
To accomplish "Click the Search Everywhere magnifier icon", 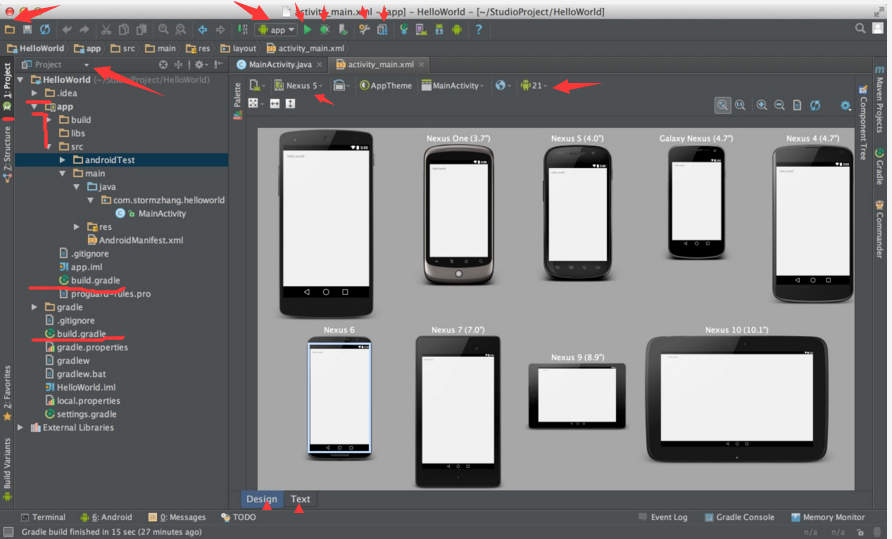I will [x=860, y=28].
